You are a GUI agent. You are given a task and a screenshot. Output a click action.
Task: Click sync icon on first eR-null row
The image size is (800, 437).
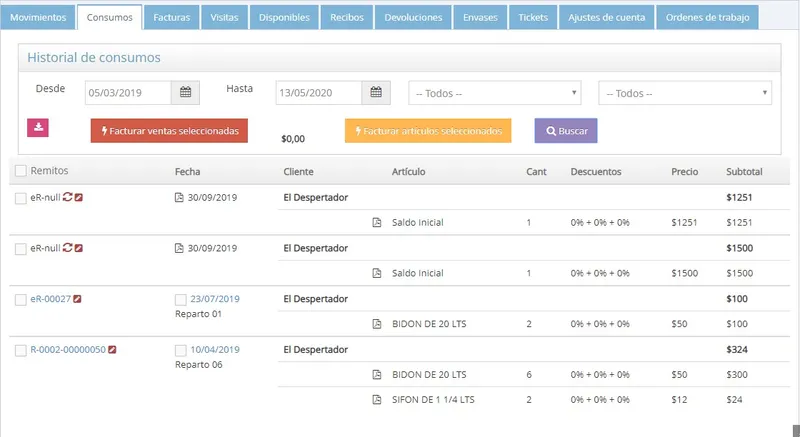pyautogui.click(x=67, y=197)
